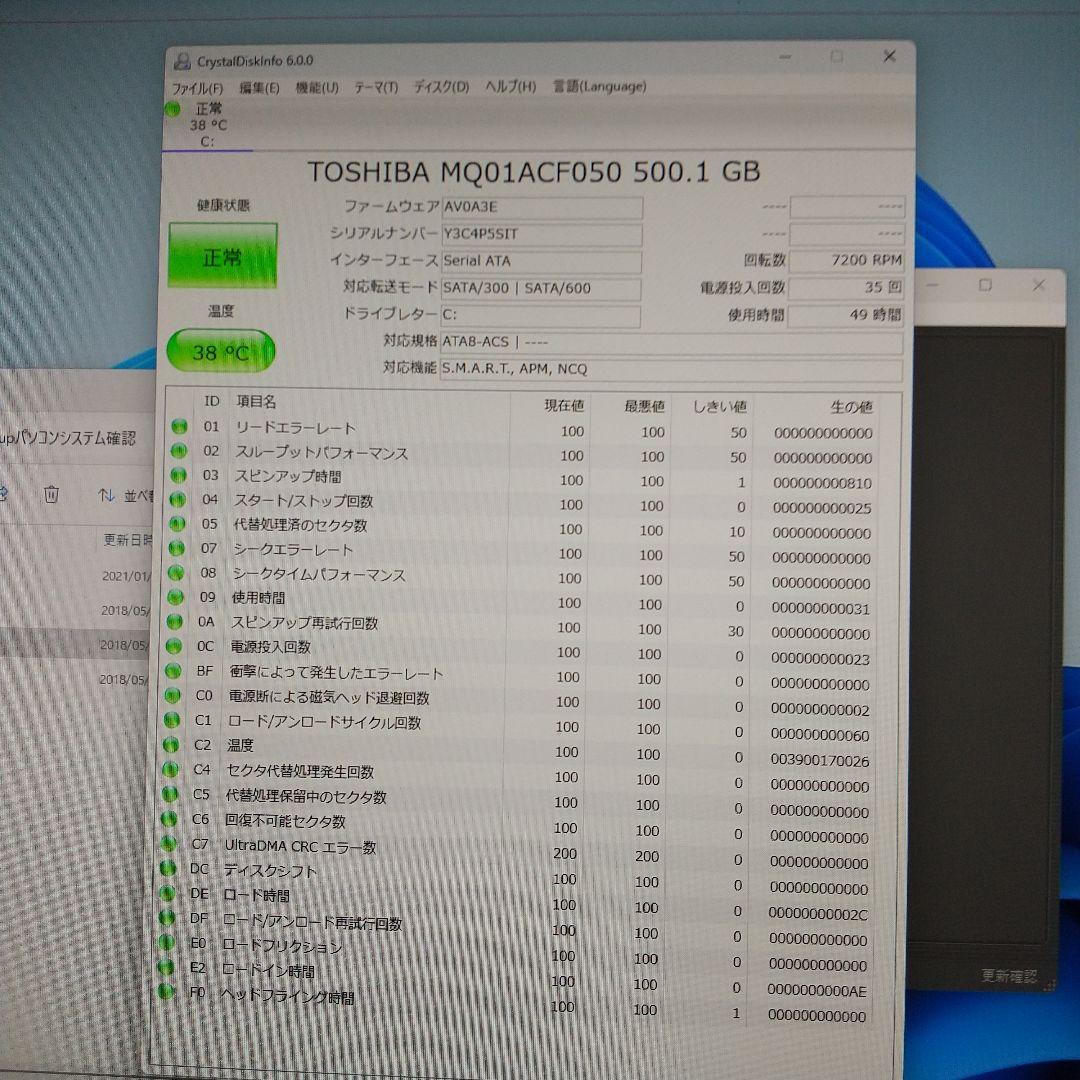This screenshot has height=1080, width=1080.
Task: Click the green status lamp next to リードエラーレート
Action: click(x=180, y=427)
